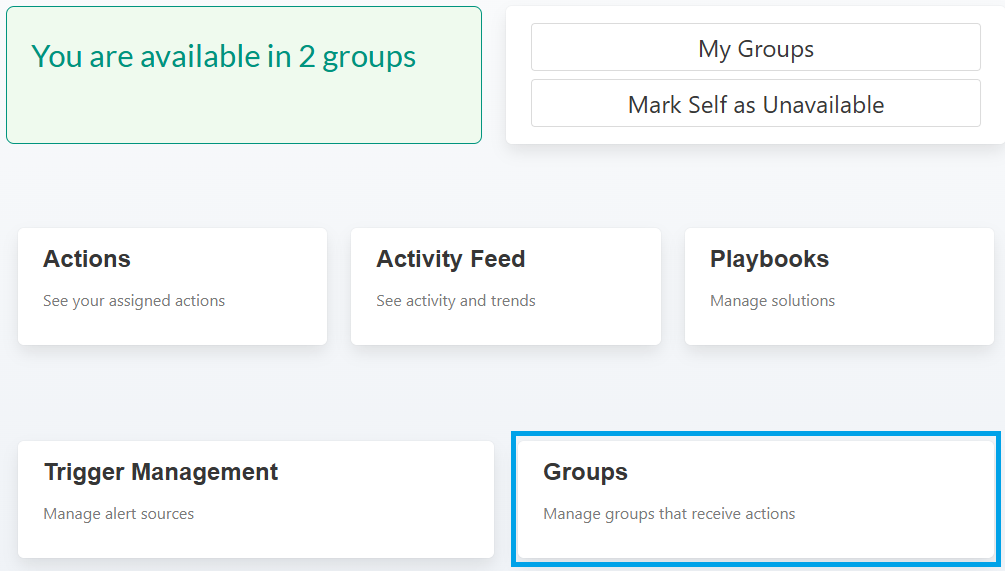This screenshot has height=571, width=1005.
Task: Click 'Manage groups that receive actions' text
Action: coord(669,514)
